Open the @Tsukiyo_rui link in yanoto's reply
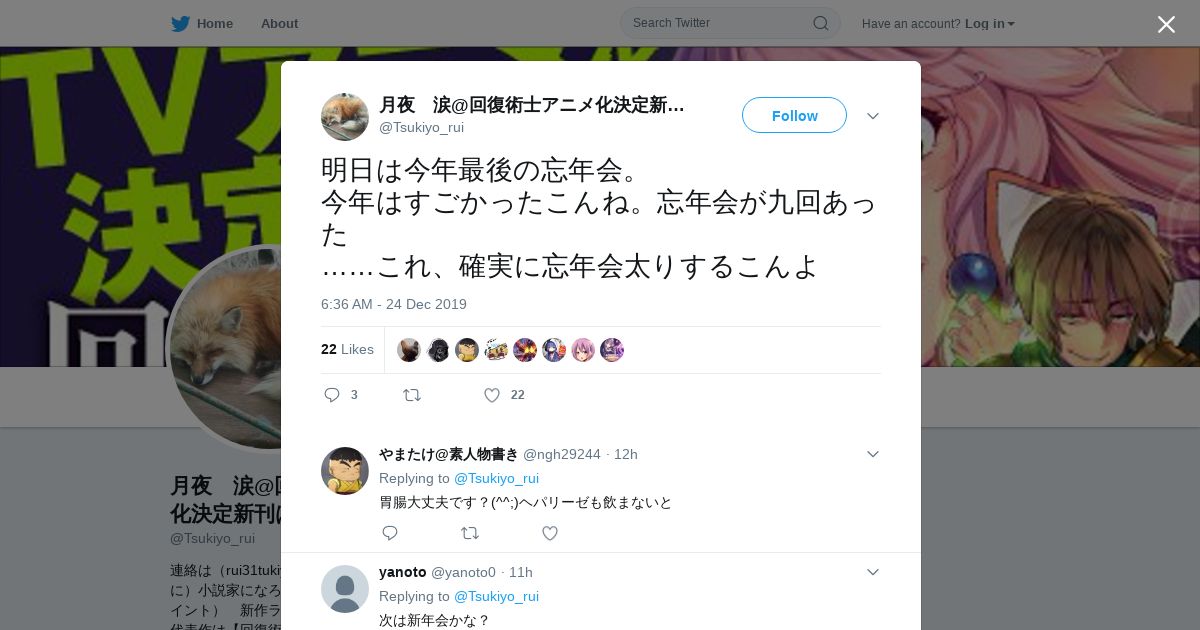The height and width of the screenshot is (630, 1200). [496, 596]
